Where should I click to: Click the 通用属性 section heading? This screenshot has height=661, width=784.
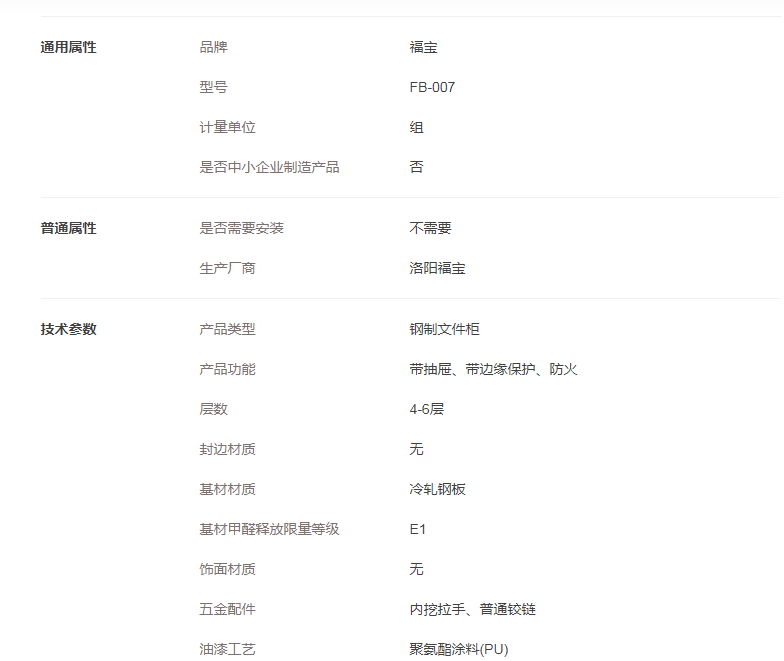pyautogui.click(x=68, y=47)
